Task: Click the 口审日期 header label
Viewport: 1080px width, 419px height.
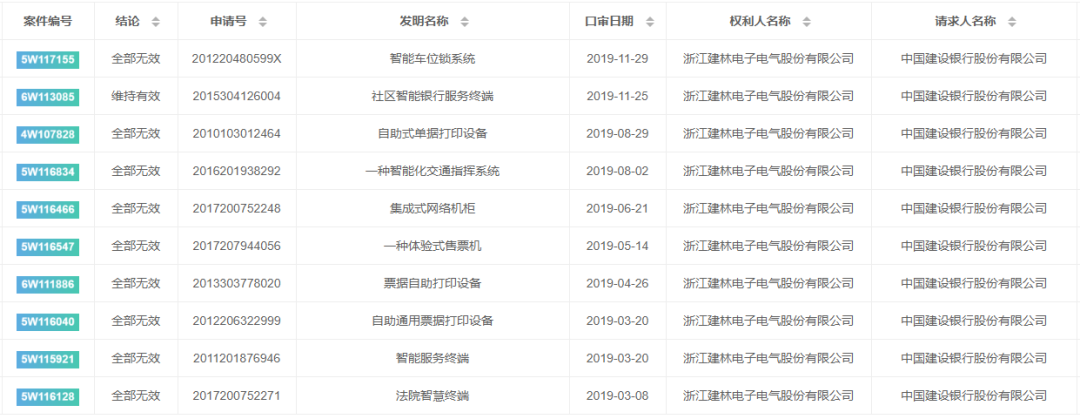Action: (x=610, y=21)
